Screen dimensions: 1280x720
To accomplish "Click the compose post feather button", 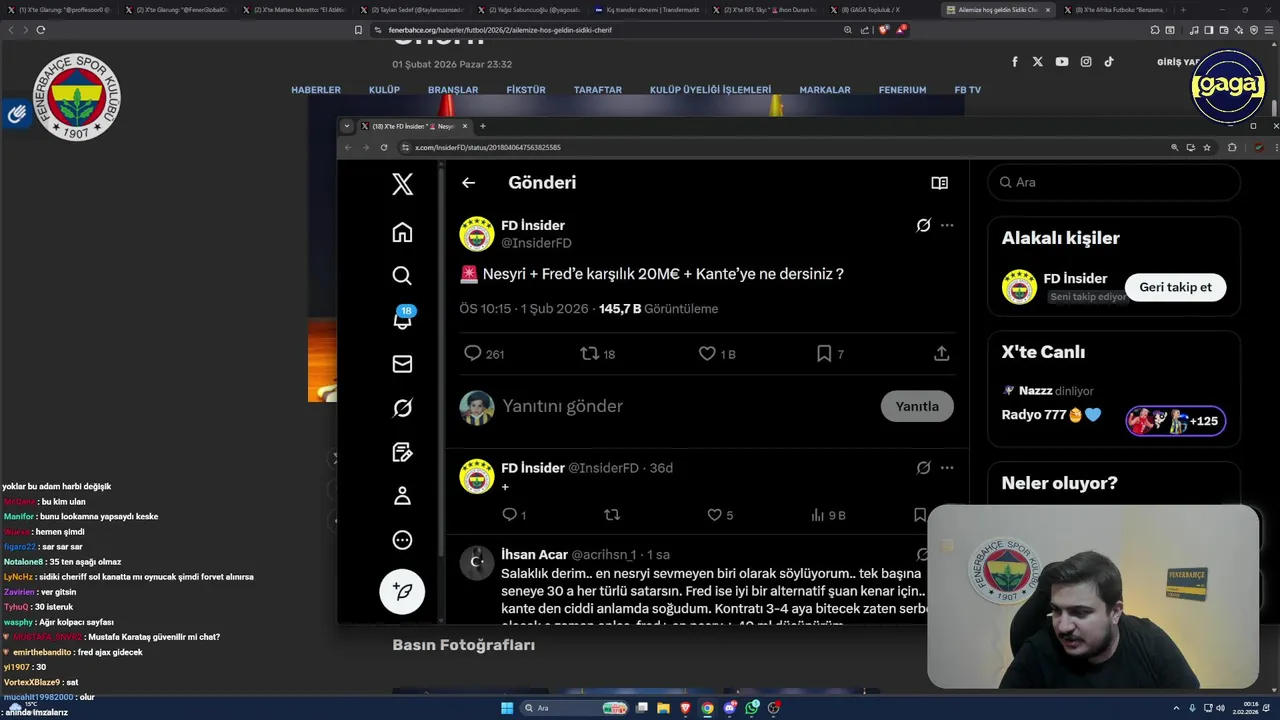I will pyautogui.click(x=402, y=591).
